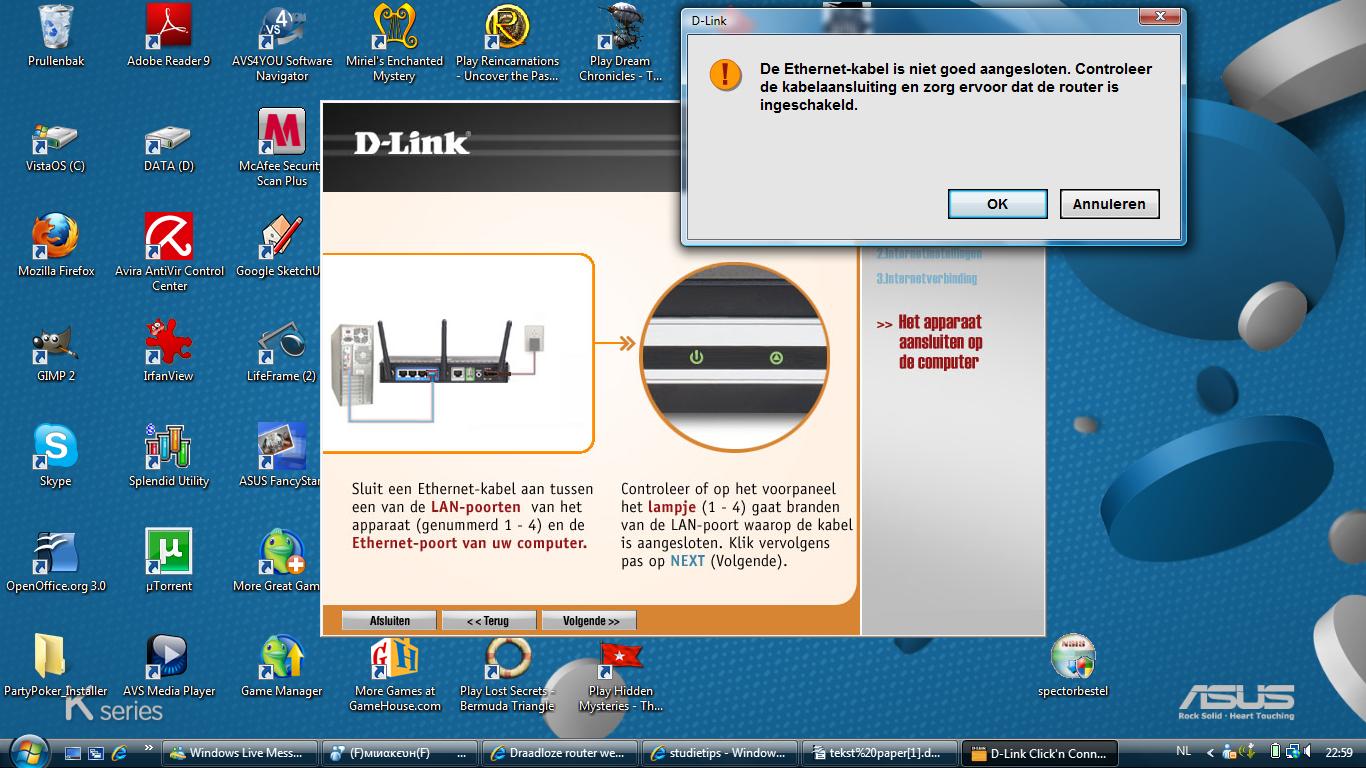Image resolution: width=1366 pixels, height=768 pixels.
Task: Close the D-Link error dialog
Action: click(1159, 18)
